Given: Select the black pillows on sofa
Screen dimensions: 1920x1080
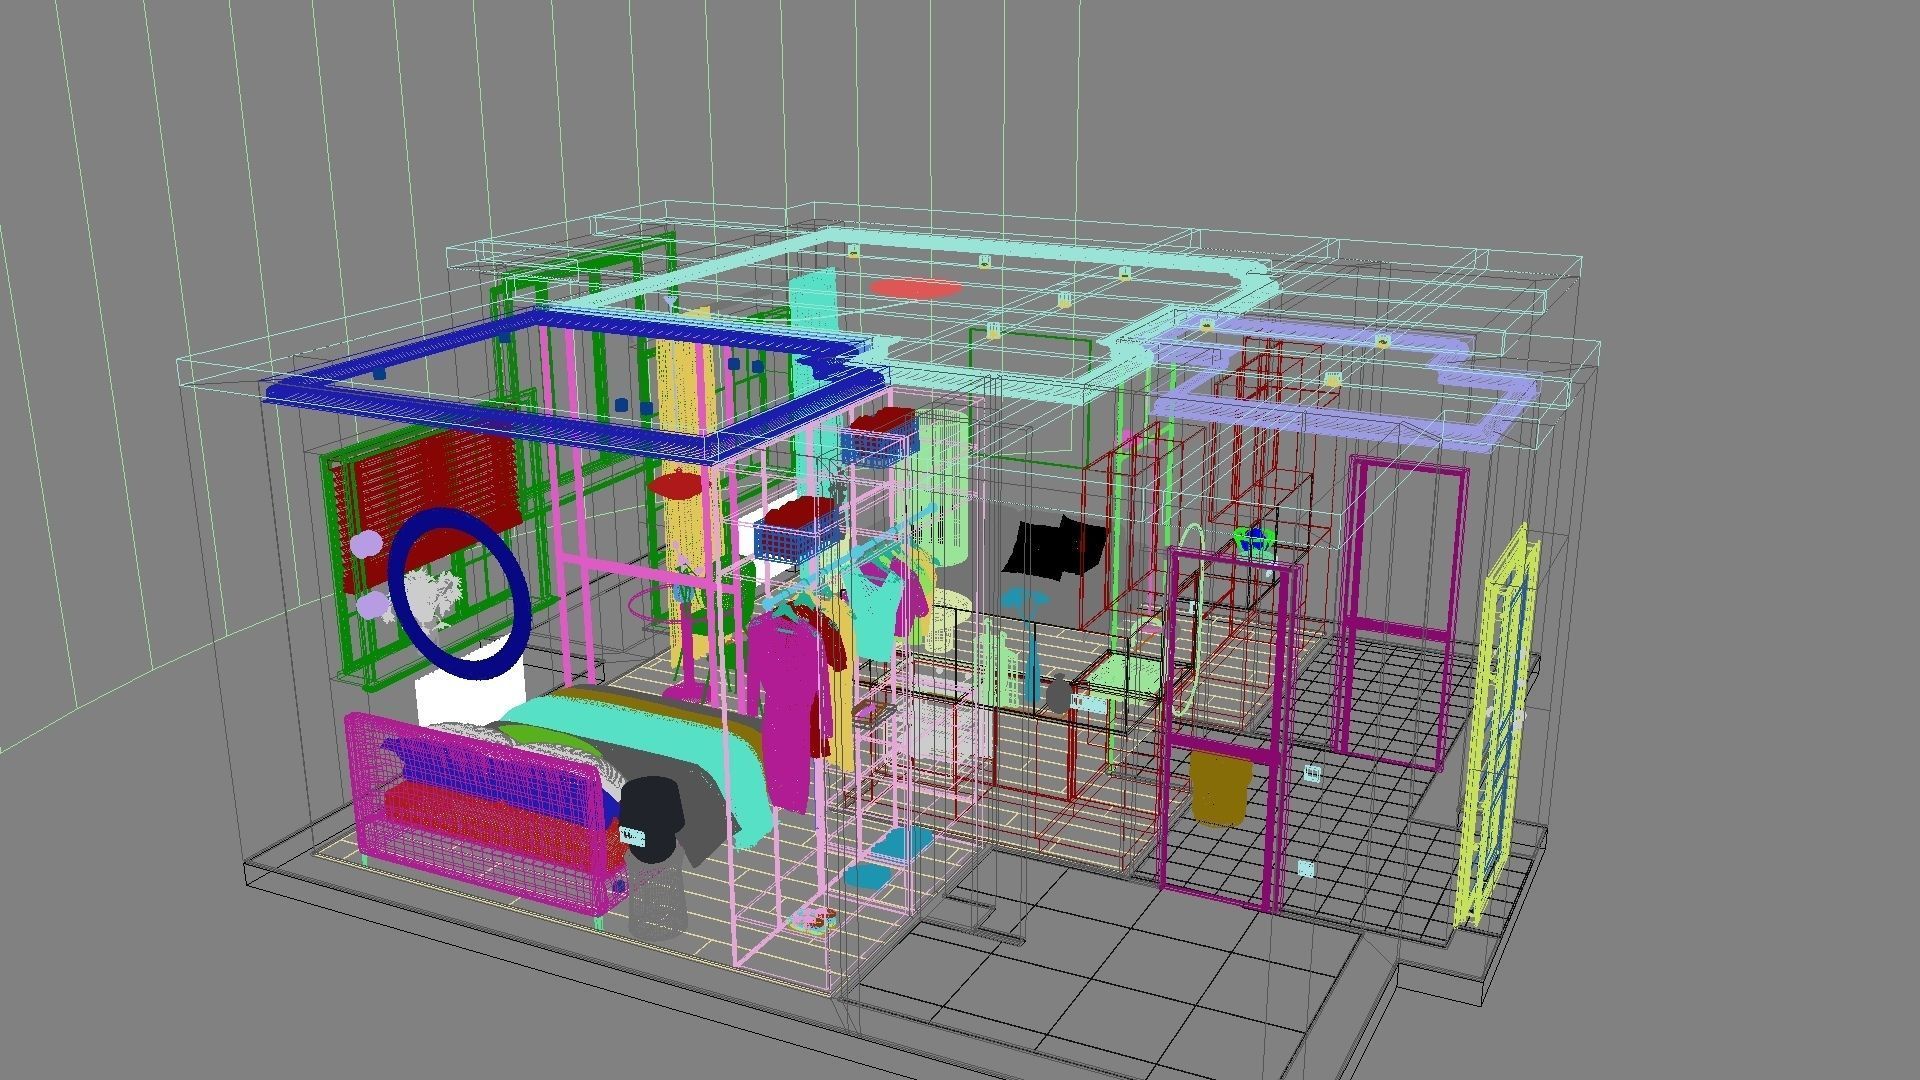Looking at the screenshot, I should [x=1055, y=547].
